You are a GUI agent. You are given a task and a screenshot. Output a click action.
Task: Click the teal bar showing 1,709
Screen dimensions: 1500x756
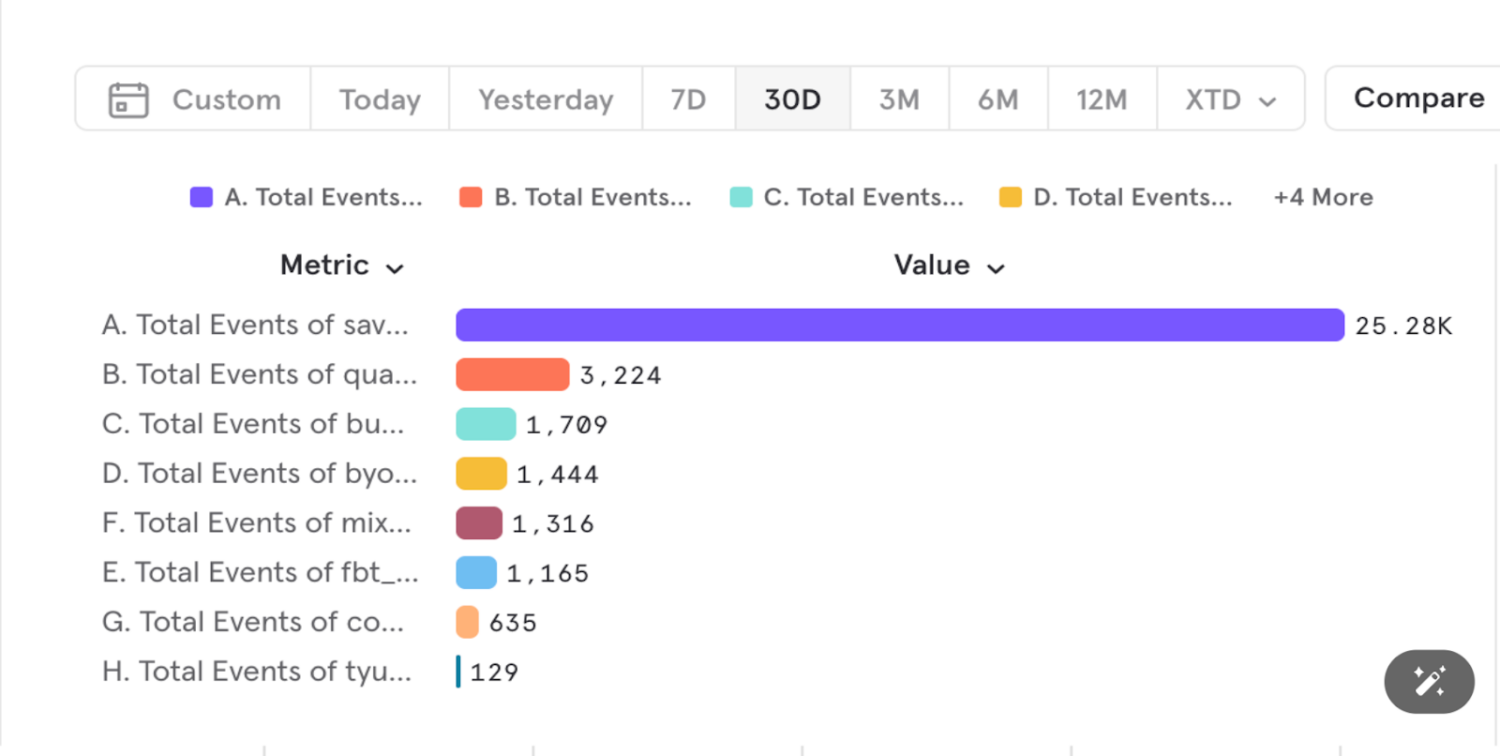click(485, 423)
